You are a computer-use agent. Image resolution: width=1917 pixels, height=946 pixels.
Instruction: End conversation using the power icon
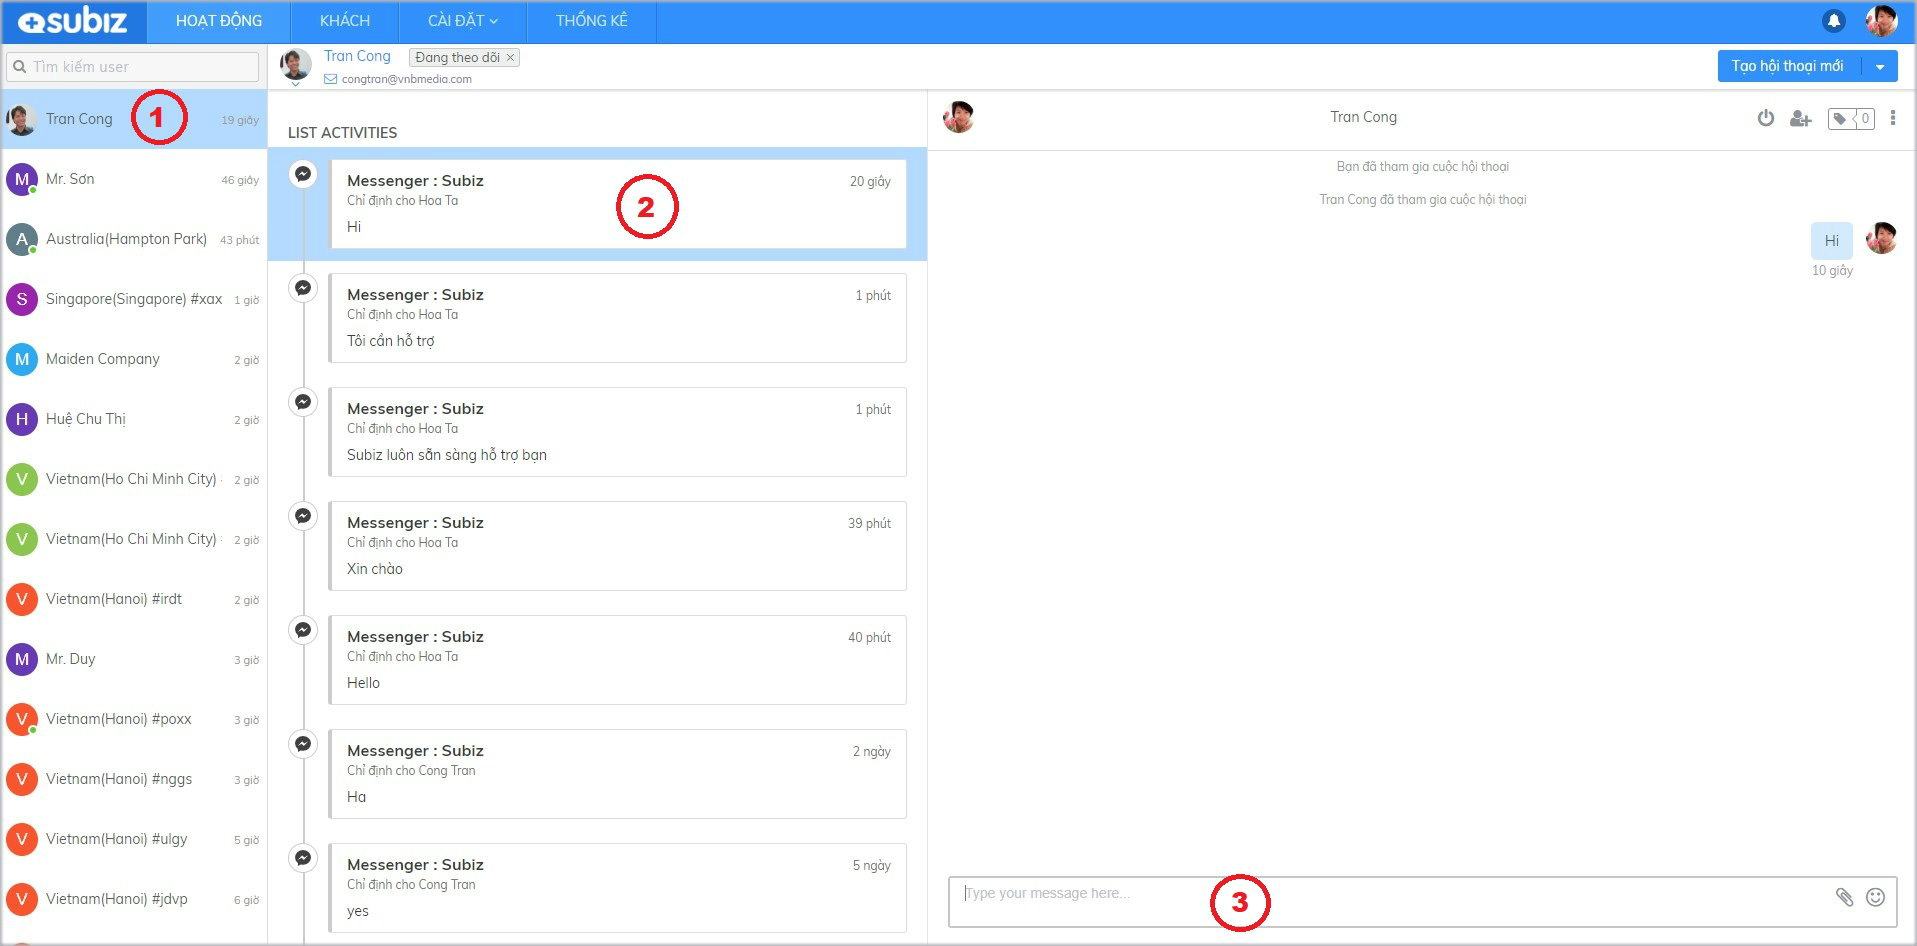coord(1766,118)
